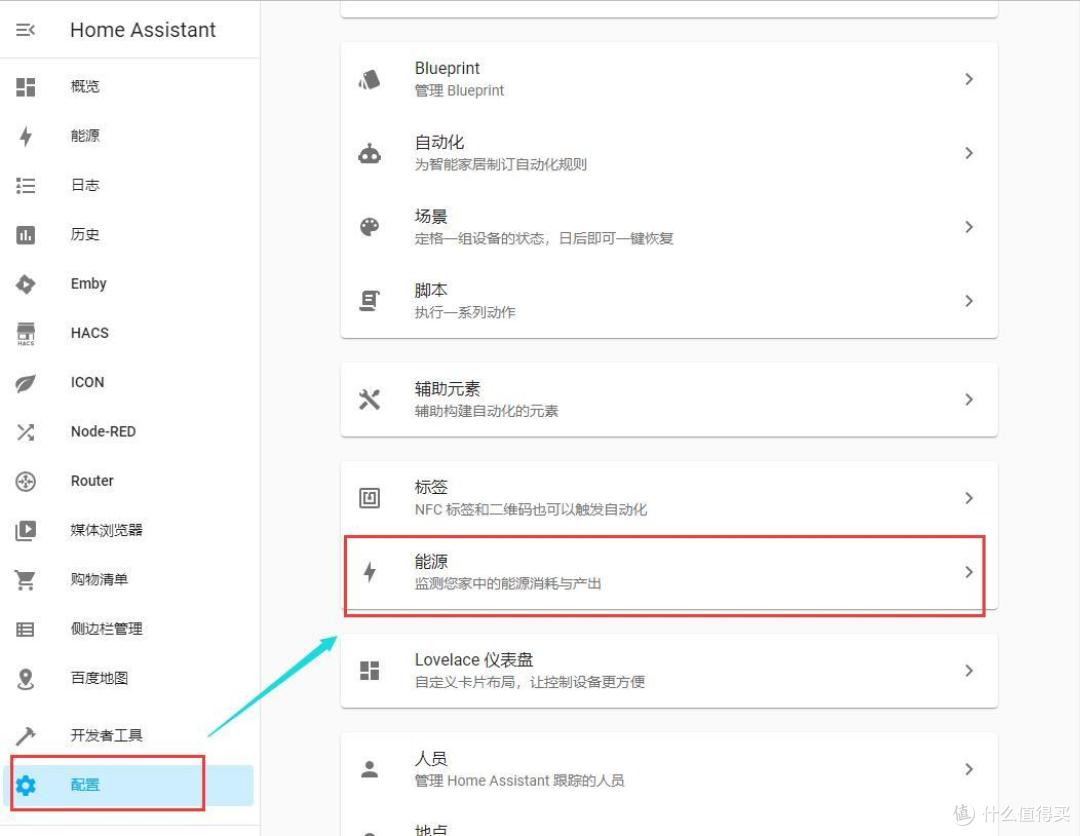Open the 自动化 settings title

tap(439, 142)
